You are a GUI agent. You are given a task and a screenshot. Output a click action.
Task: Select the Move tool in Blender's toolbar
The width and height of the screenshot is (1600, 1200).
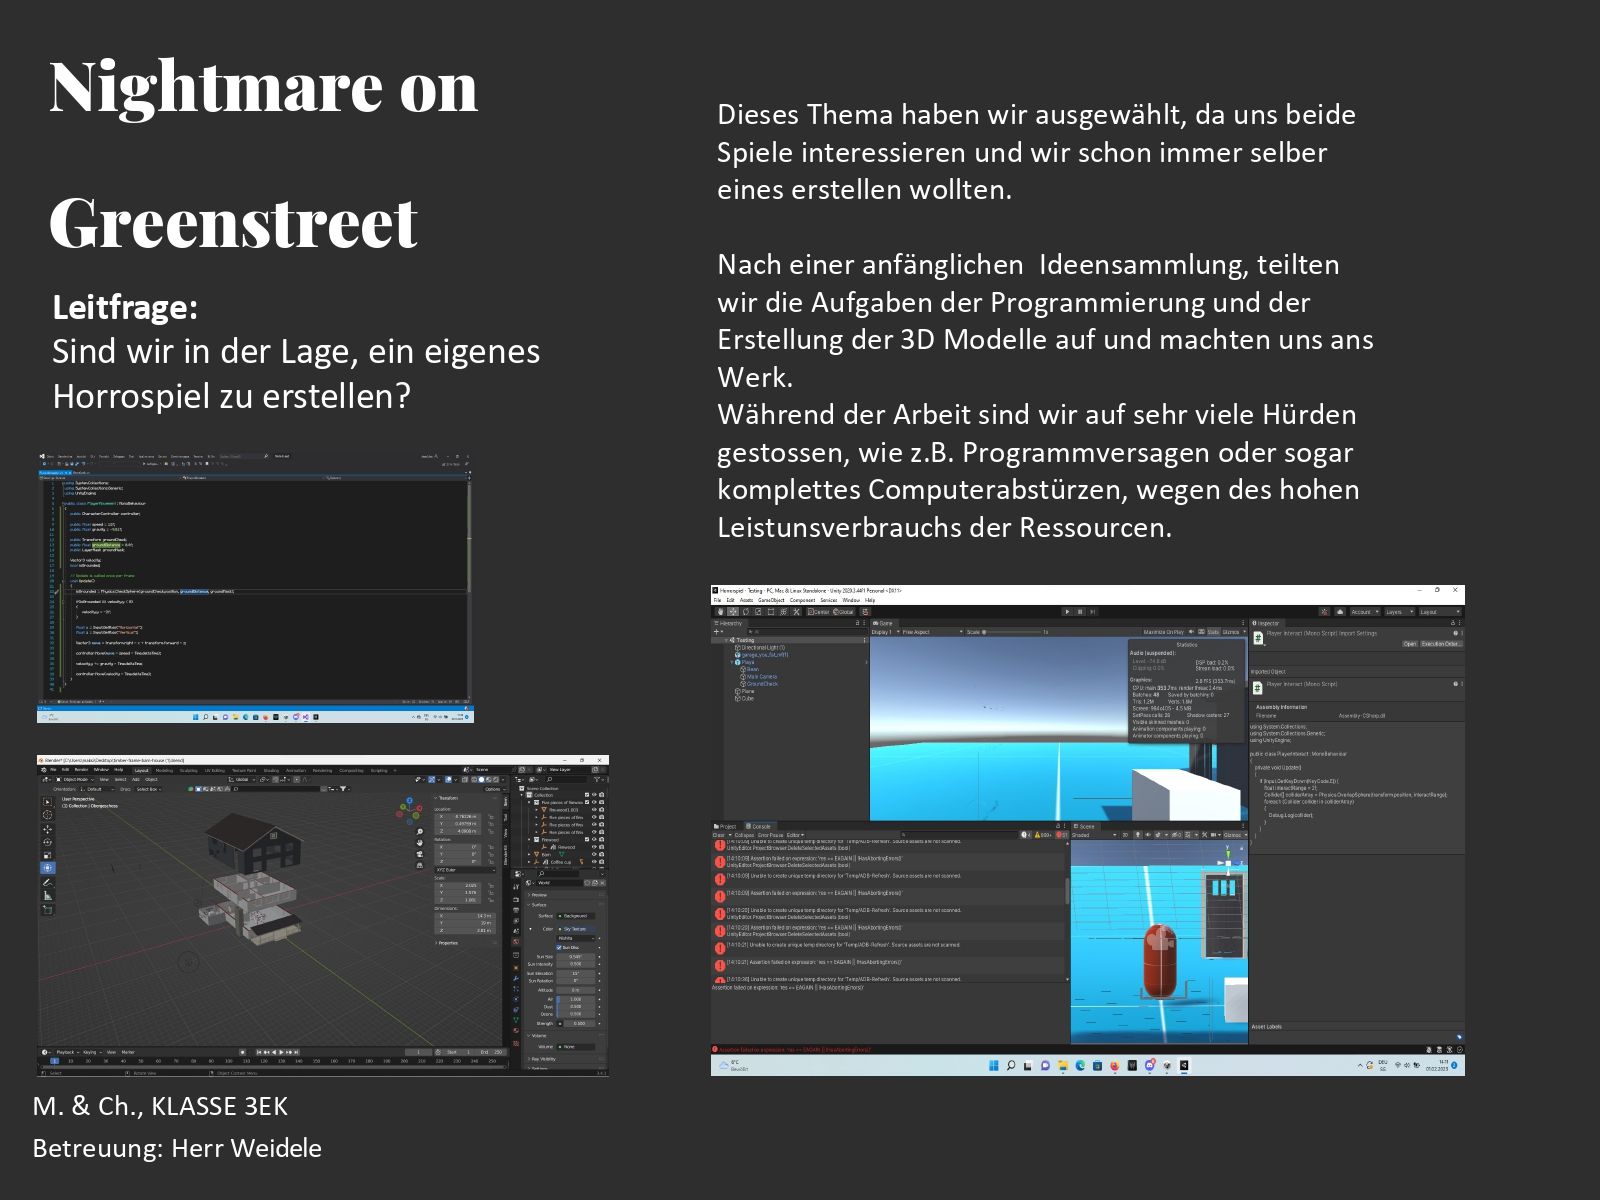(x=47, y=829)
